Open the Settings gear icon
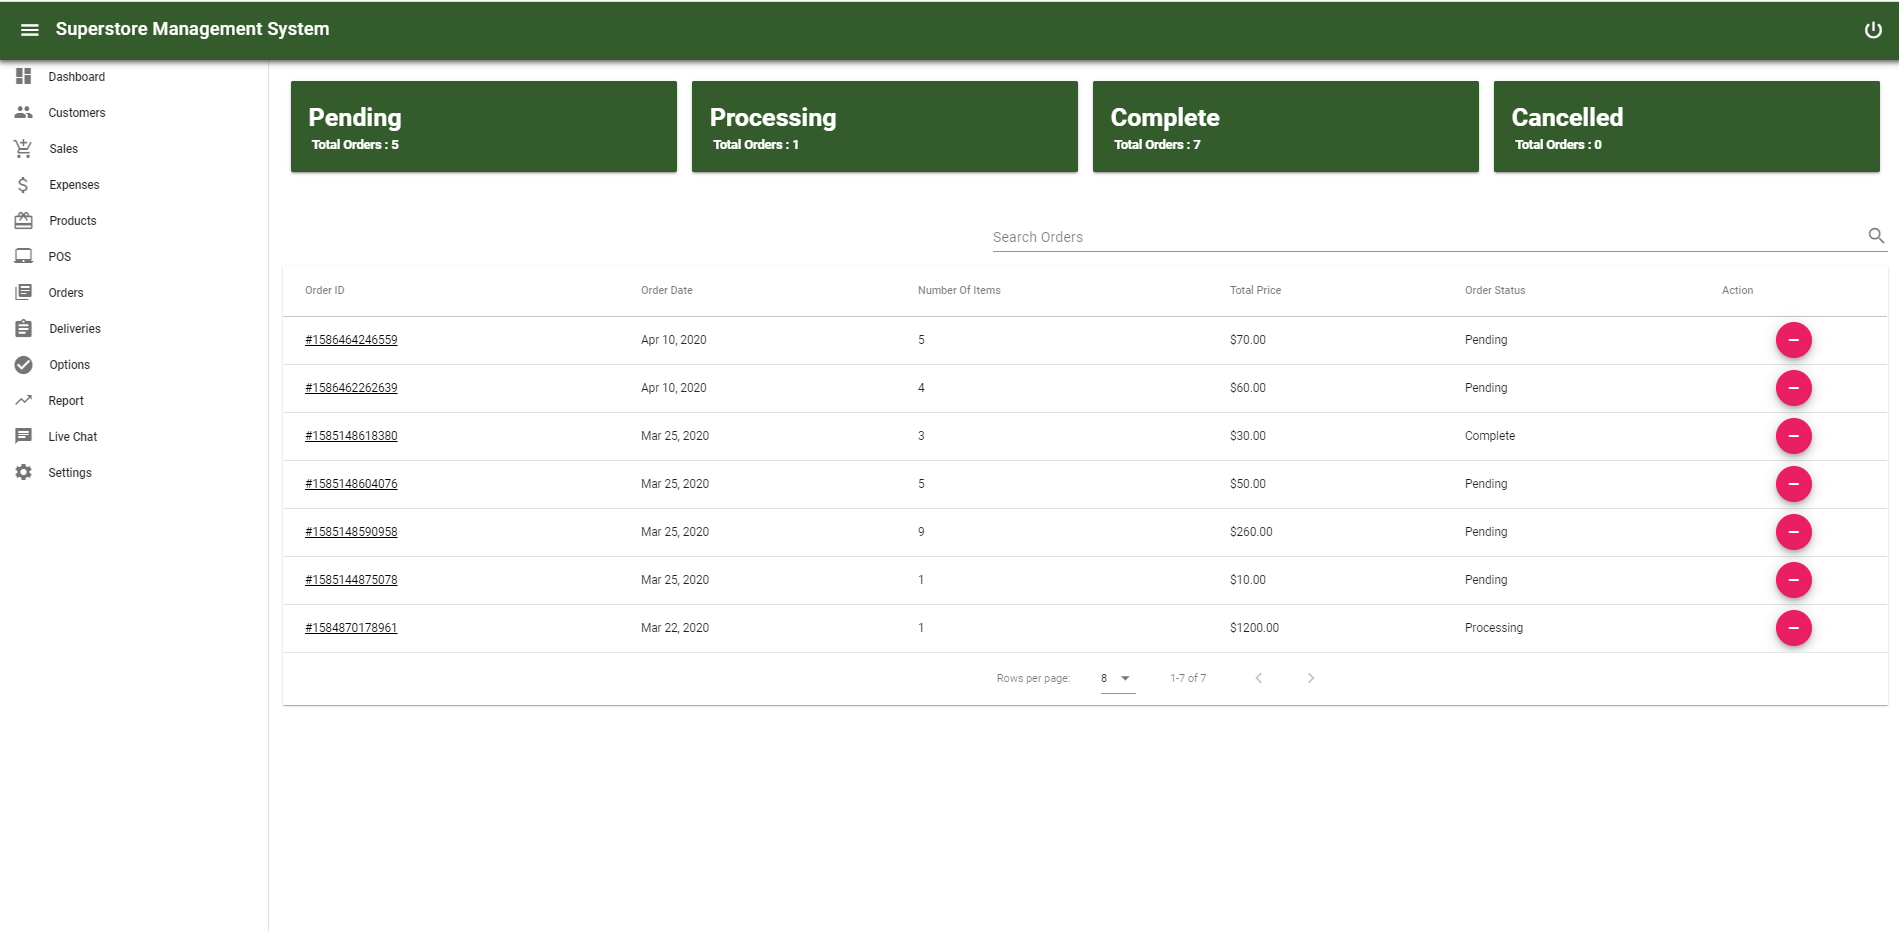The width and height of the screenshot is (1899, 931). coord(23,472)
